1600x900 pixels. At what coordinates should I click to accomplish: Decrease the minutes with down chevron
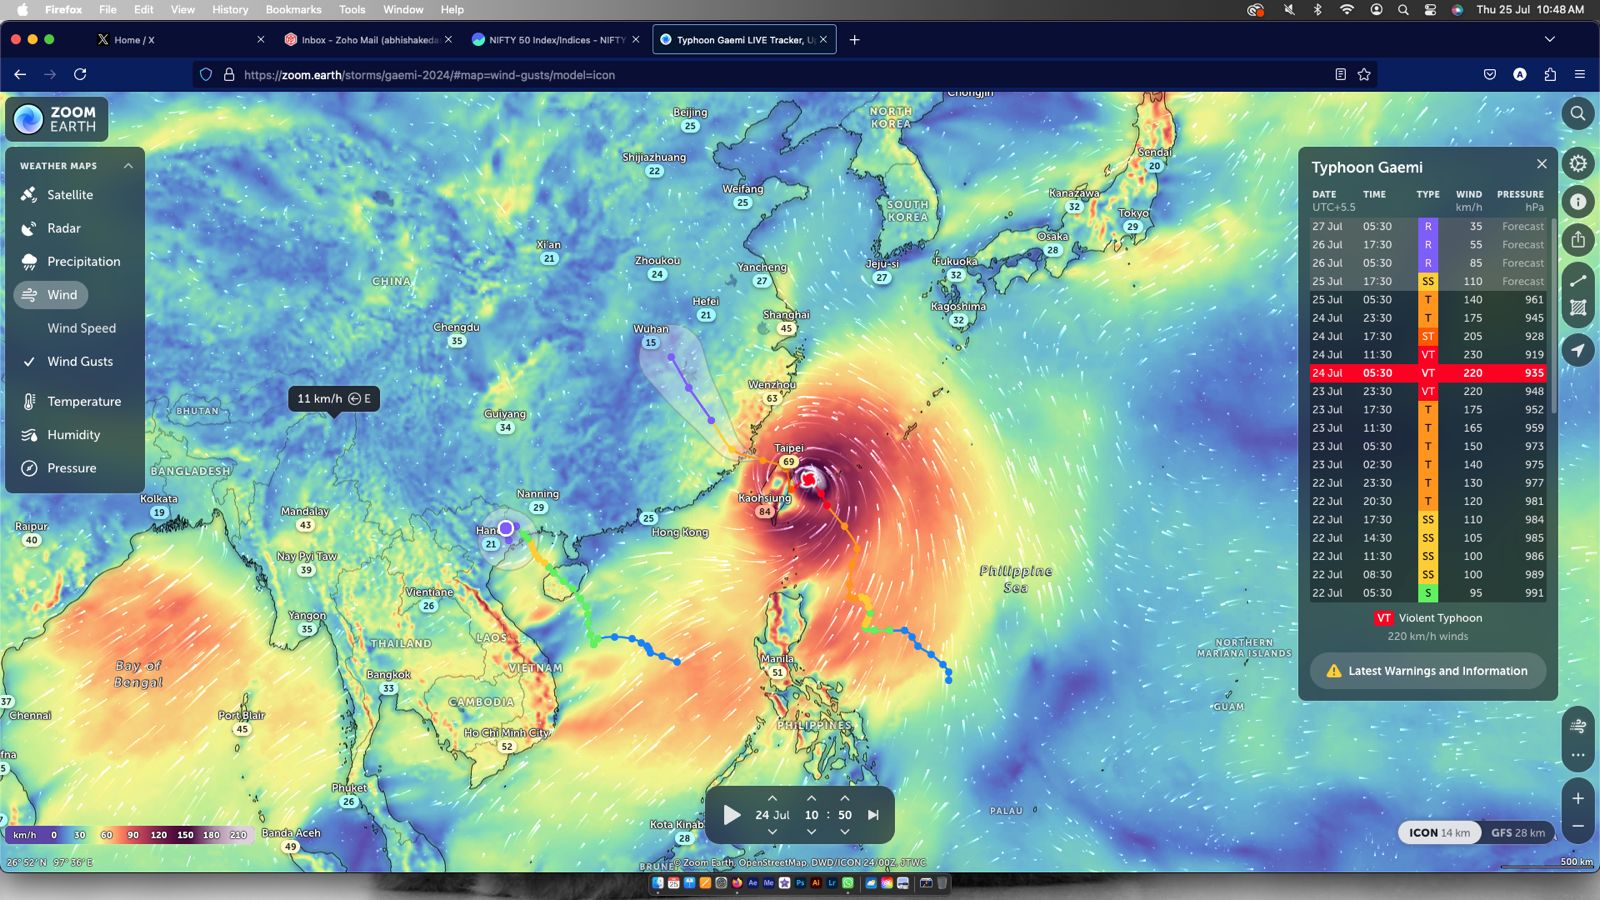pyautogui.click(x=845, y=832)
